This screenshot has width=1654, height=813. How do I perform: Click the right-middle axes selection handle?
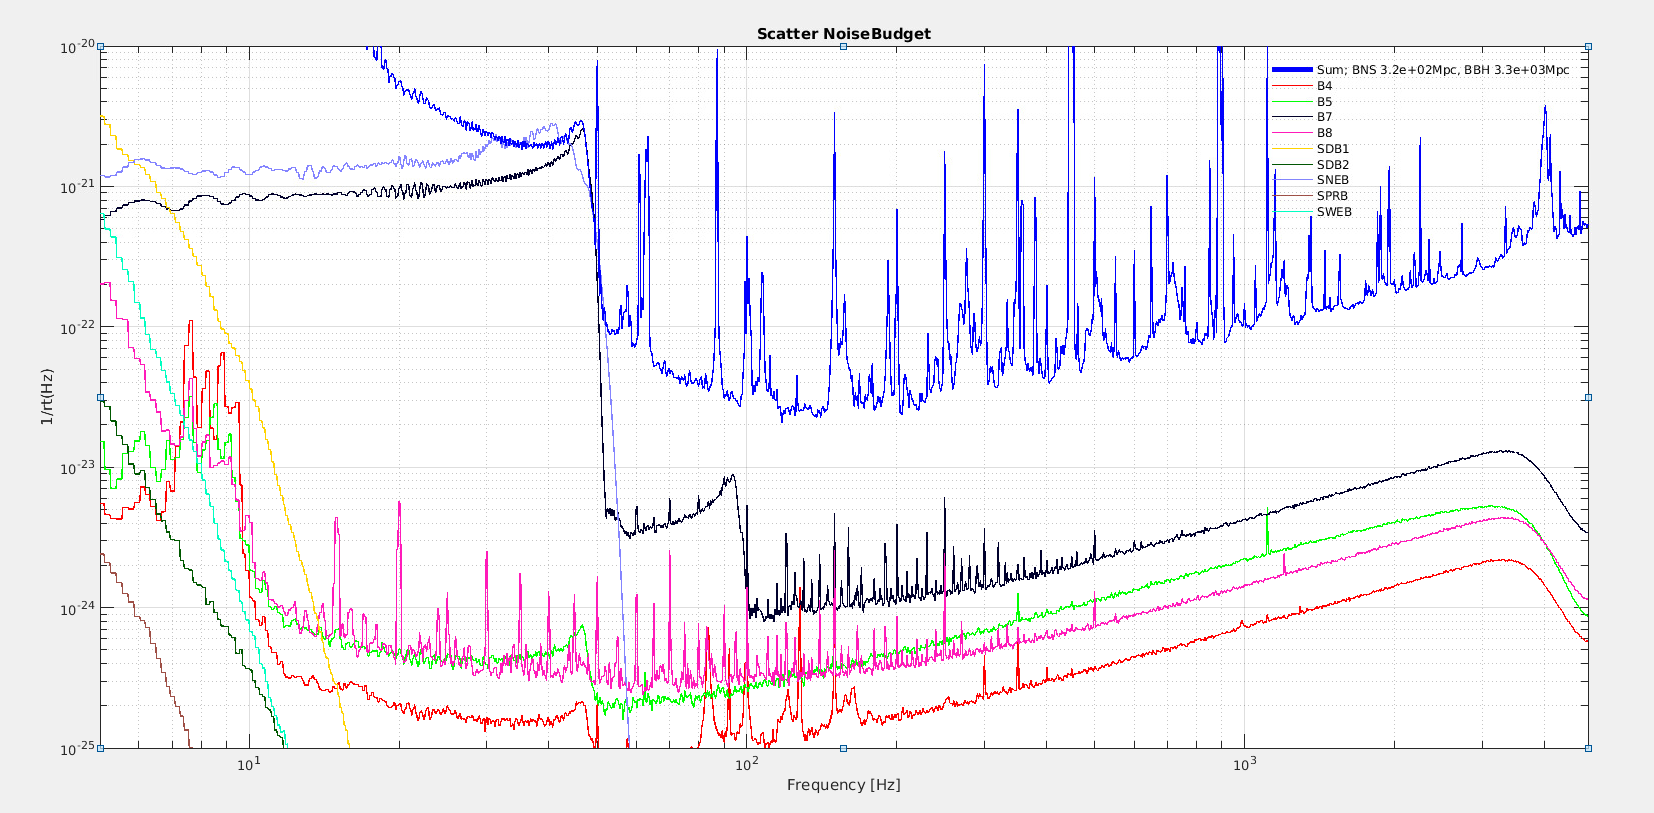pos(1588,397)
